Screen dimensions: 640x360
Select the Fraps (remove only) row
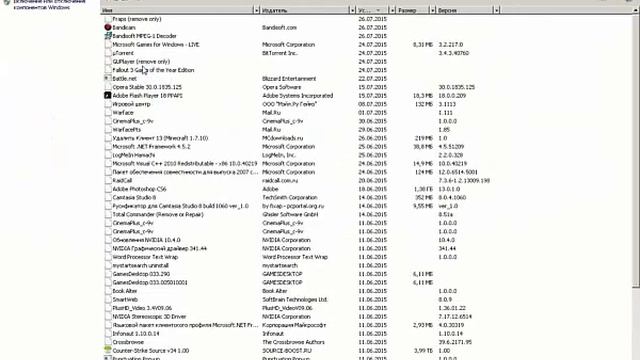pos(137,19)
